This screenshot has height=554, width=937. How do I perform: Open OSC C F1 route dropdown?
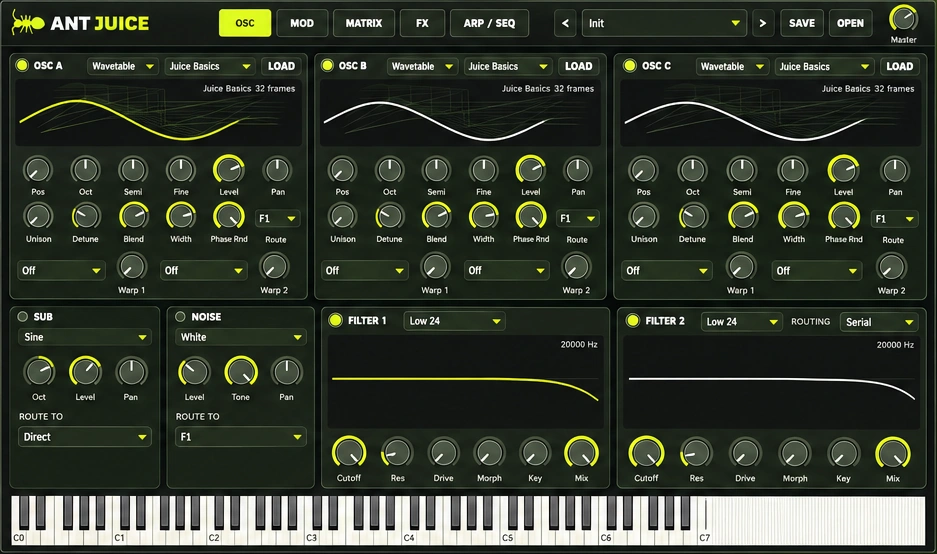click(x=894, y=219)
